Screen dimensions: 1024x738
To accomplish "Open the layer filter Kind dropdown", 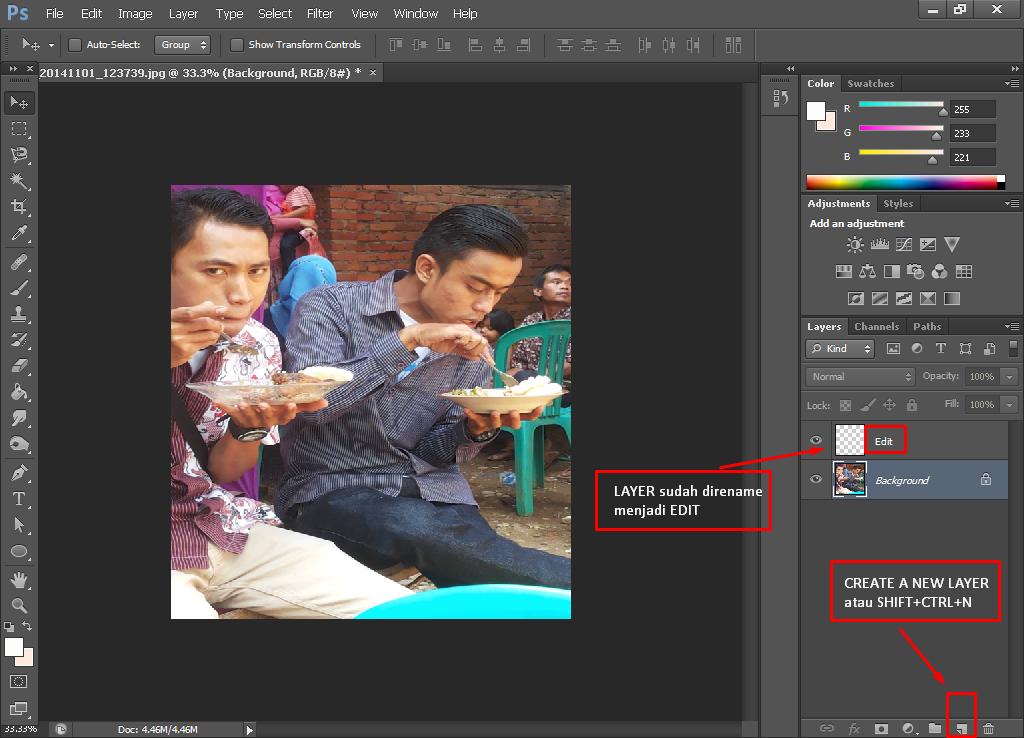I will 840,349.
